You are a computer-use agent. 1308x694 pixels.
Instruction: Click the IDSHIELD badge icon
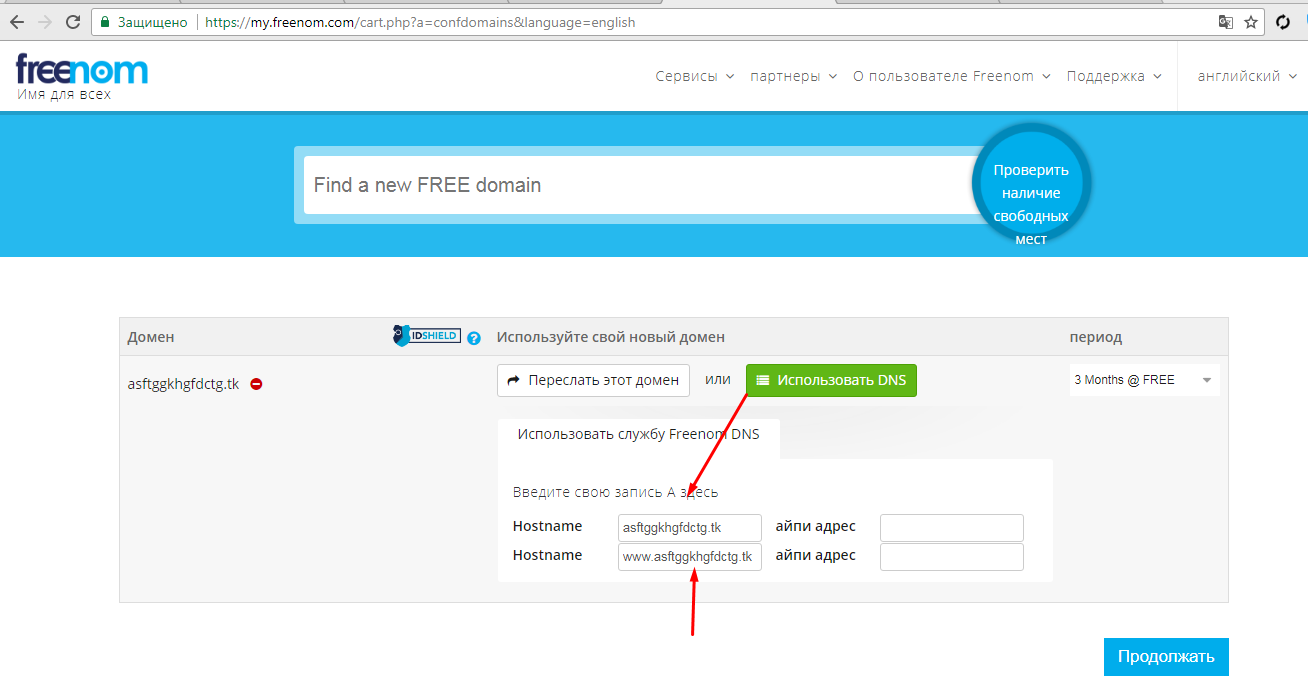click(x=427, y=336)
